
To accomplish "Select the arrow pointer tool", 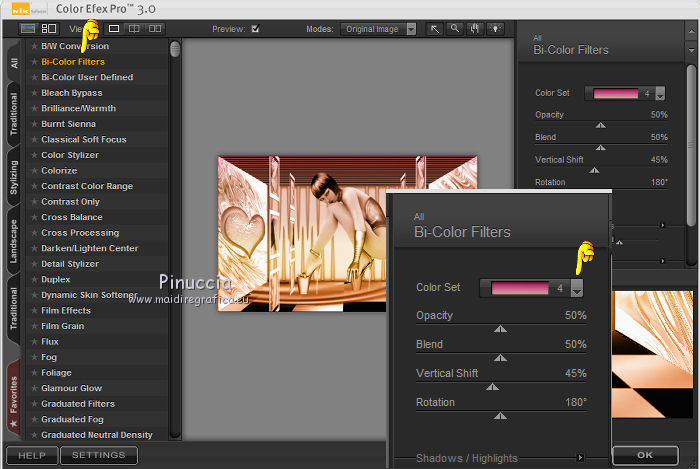I will click(x=436, y=29).
